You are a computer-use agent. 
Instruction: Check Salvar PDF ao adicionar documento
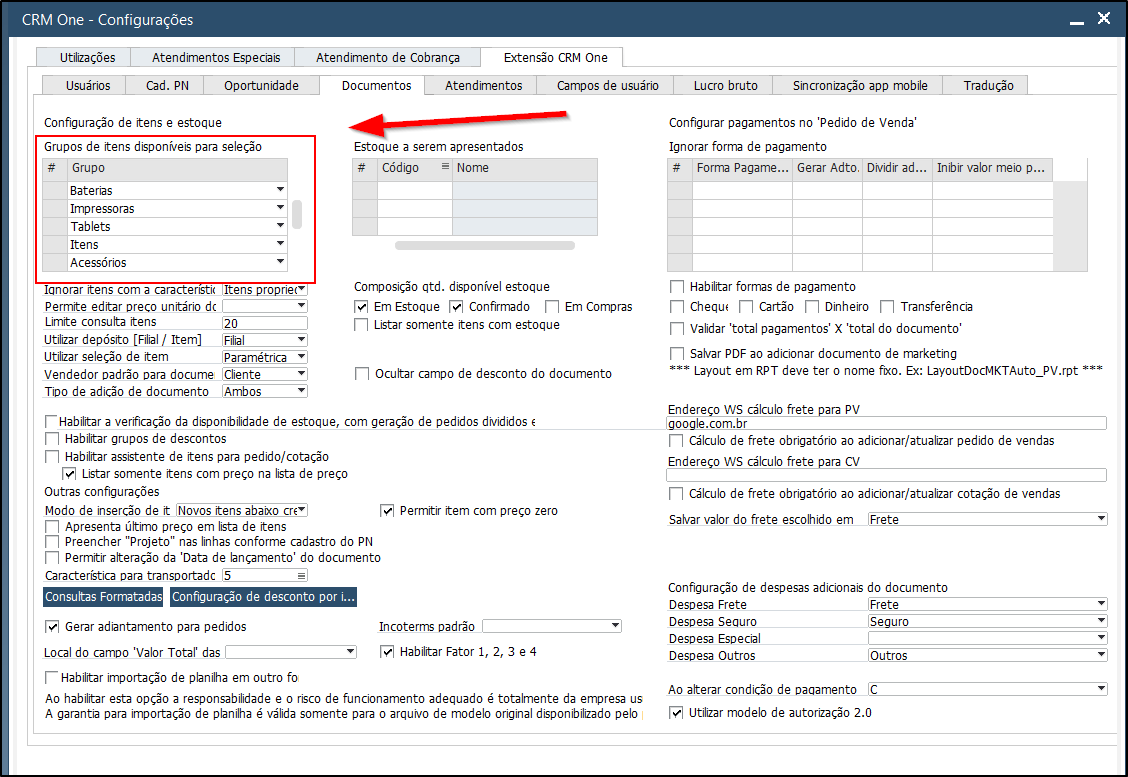tap(677, 353)
